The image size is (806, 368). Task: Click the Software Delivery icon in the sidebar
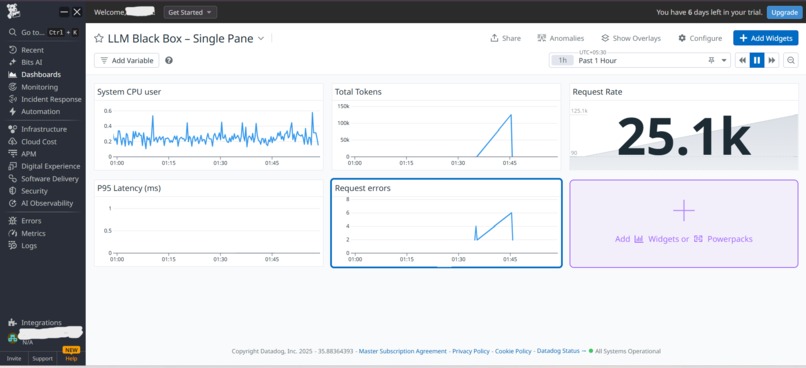click(x=12, y=178)
